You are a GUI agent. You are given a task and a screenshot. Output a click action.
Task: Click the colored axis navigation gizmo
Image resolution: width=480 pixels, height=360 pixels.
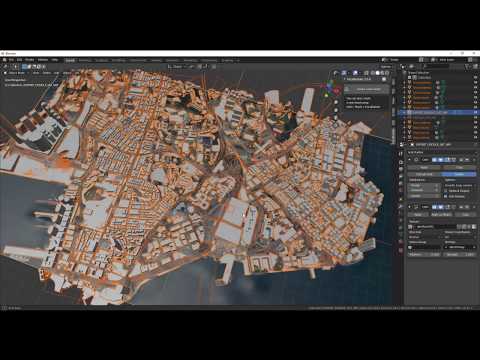(330, 88)
